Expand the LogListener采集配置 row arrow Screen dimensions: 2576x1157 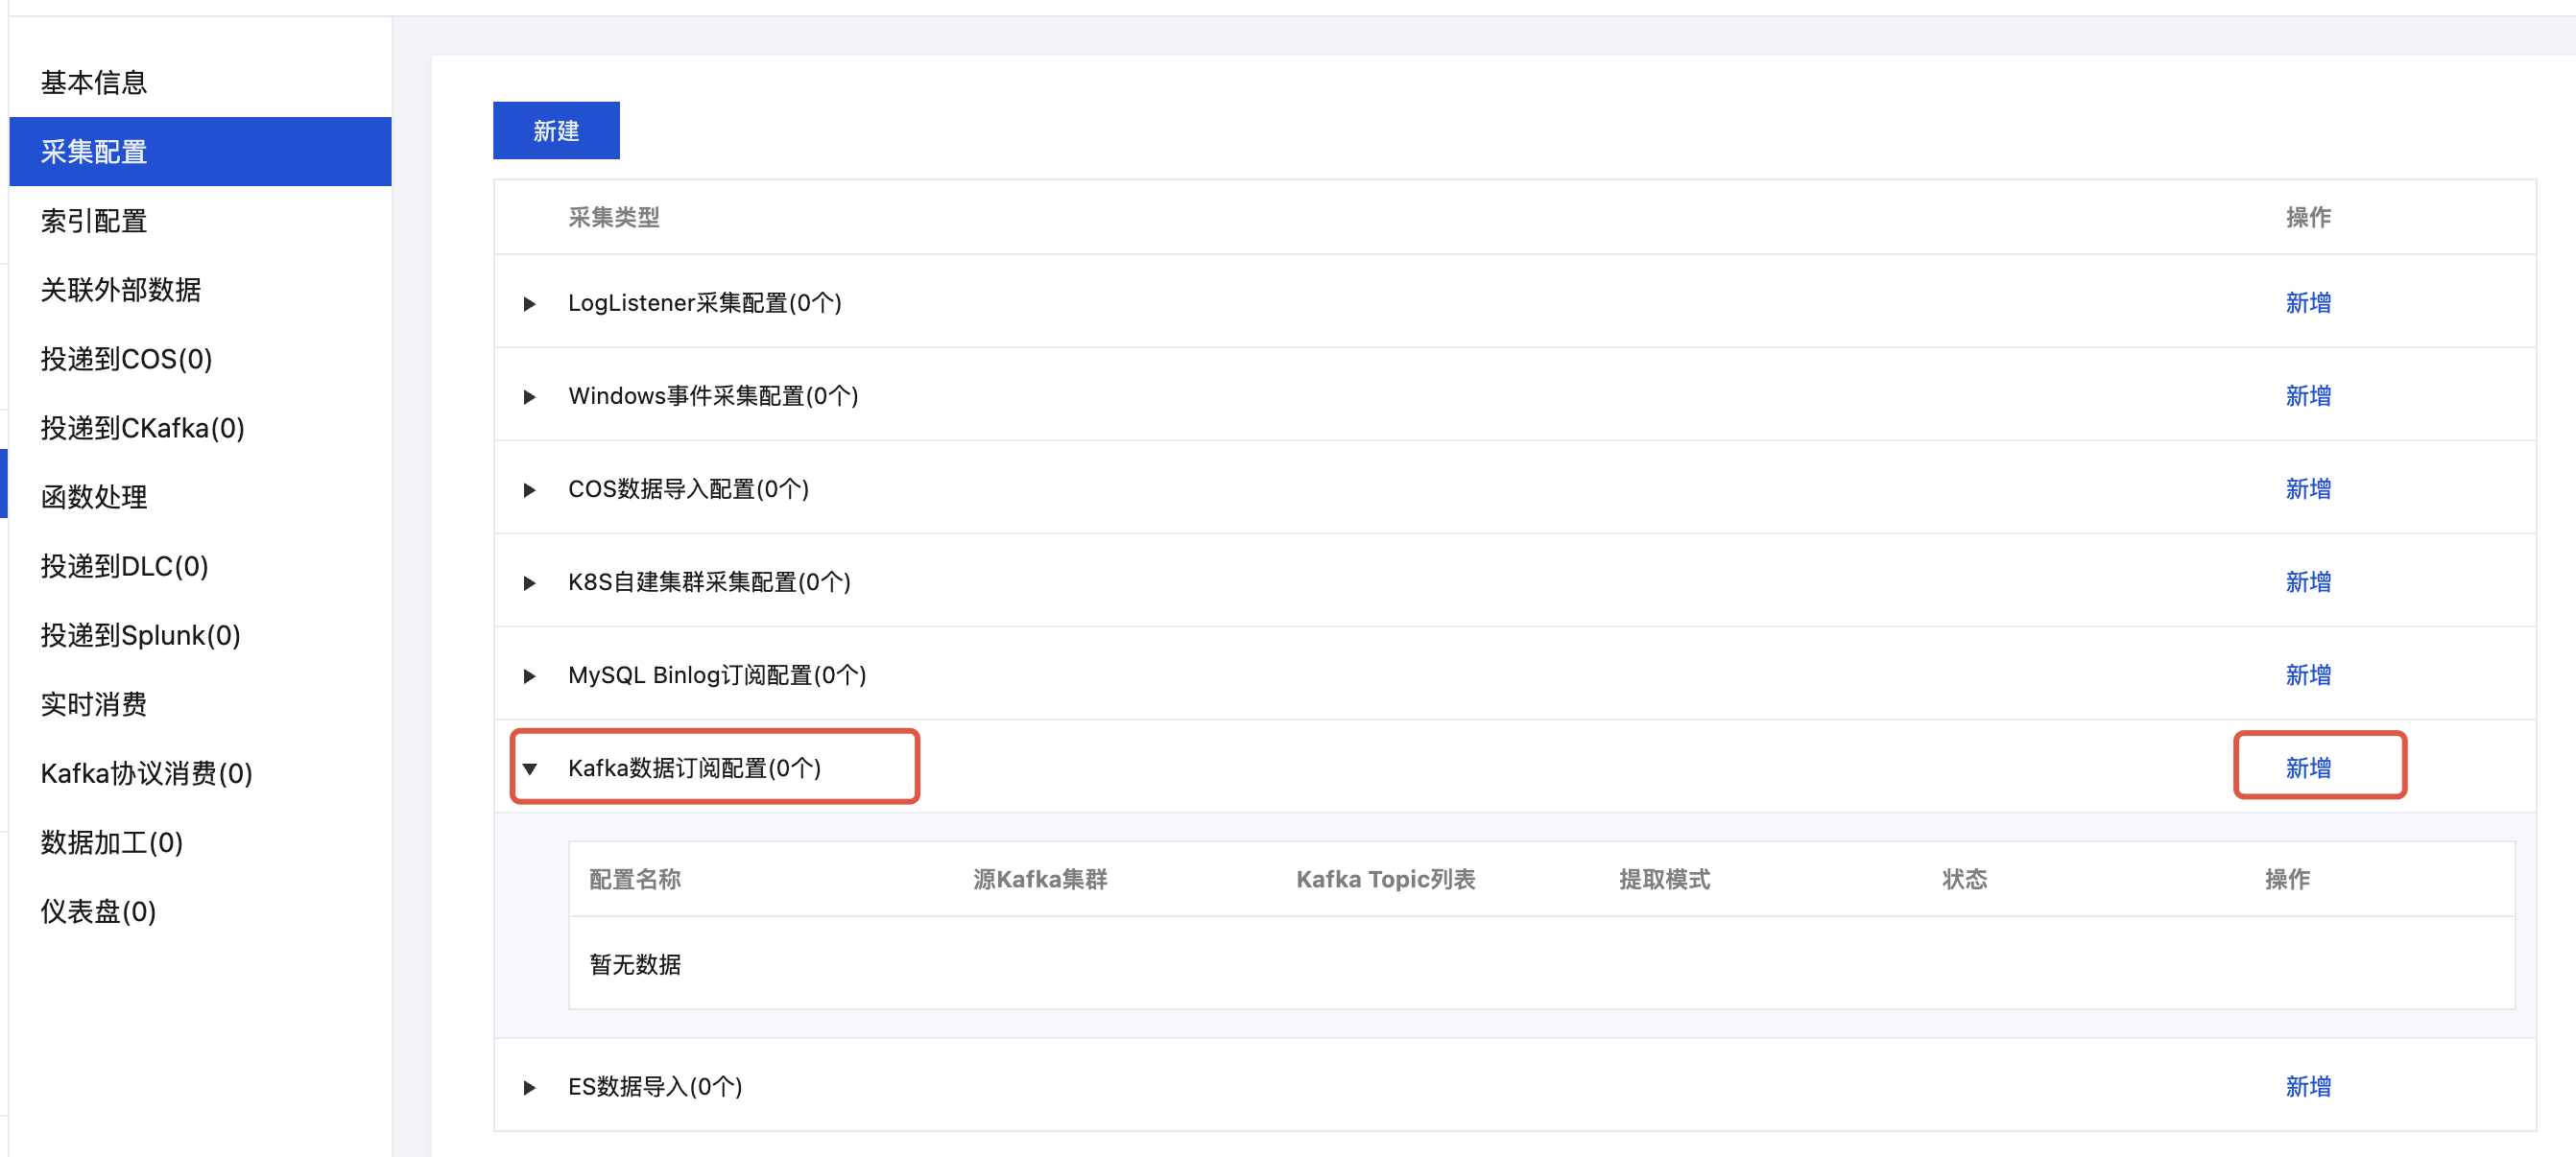click(530, 303)
